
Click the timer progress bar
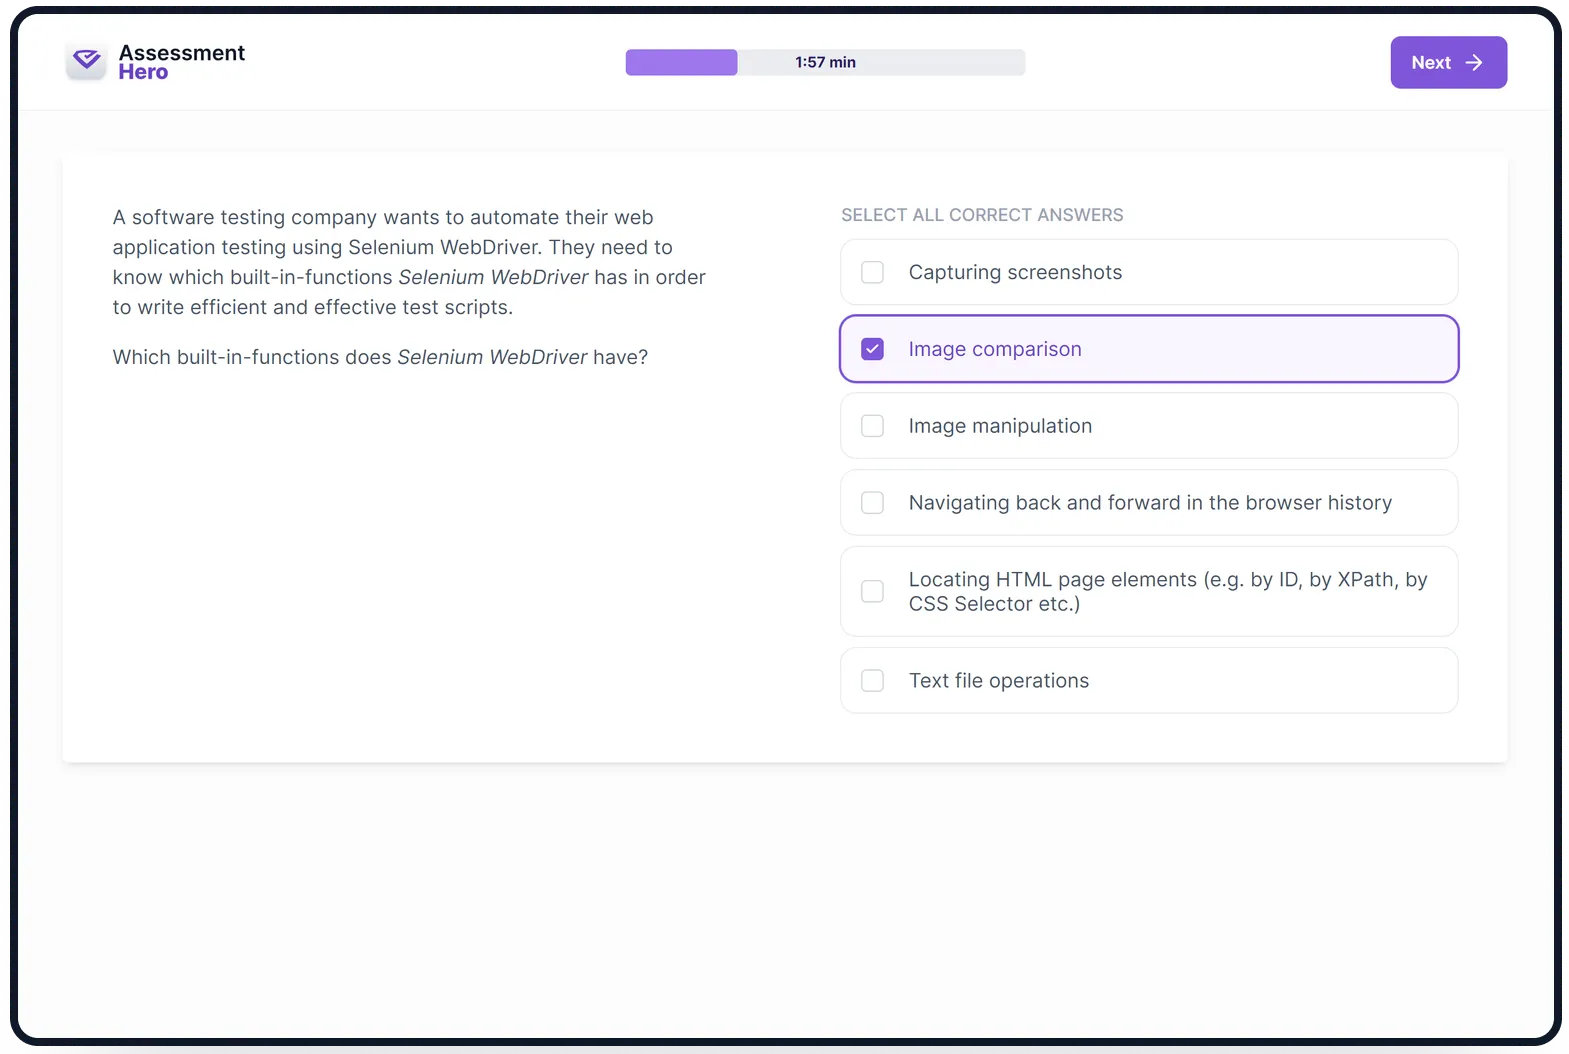tap(825, 62)
